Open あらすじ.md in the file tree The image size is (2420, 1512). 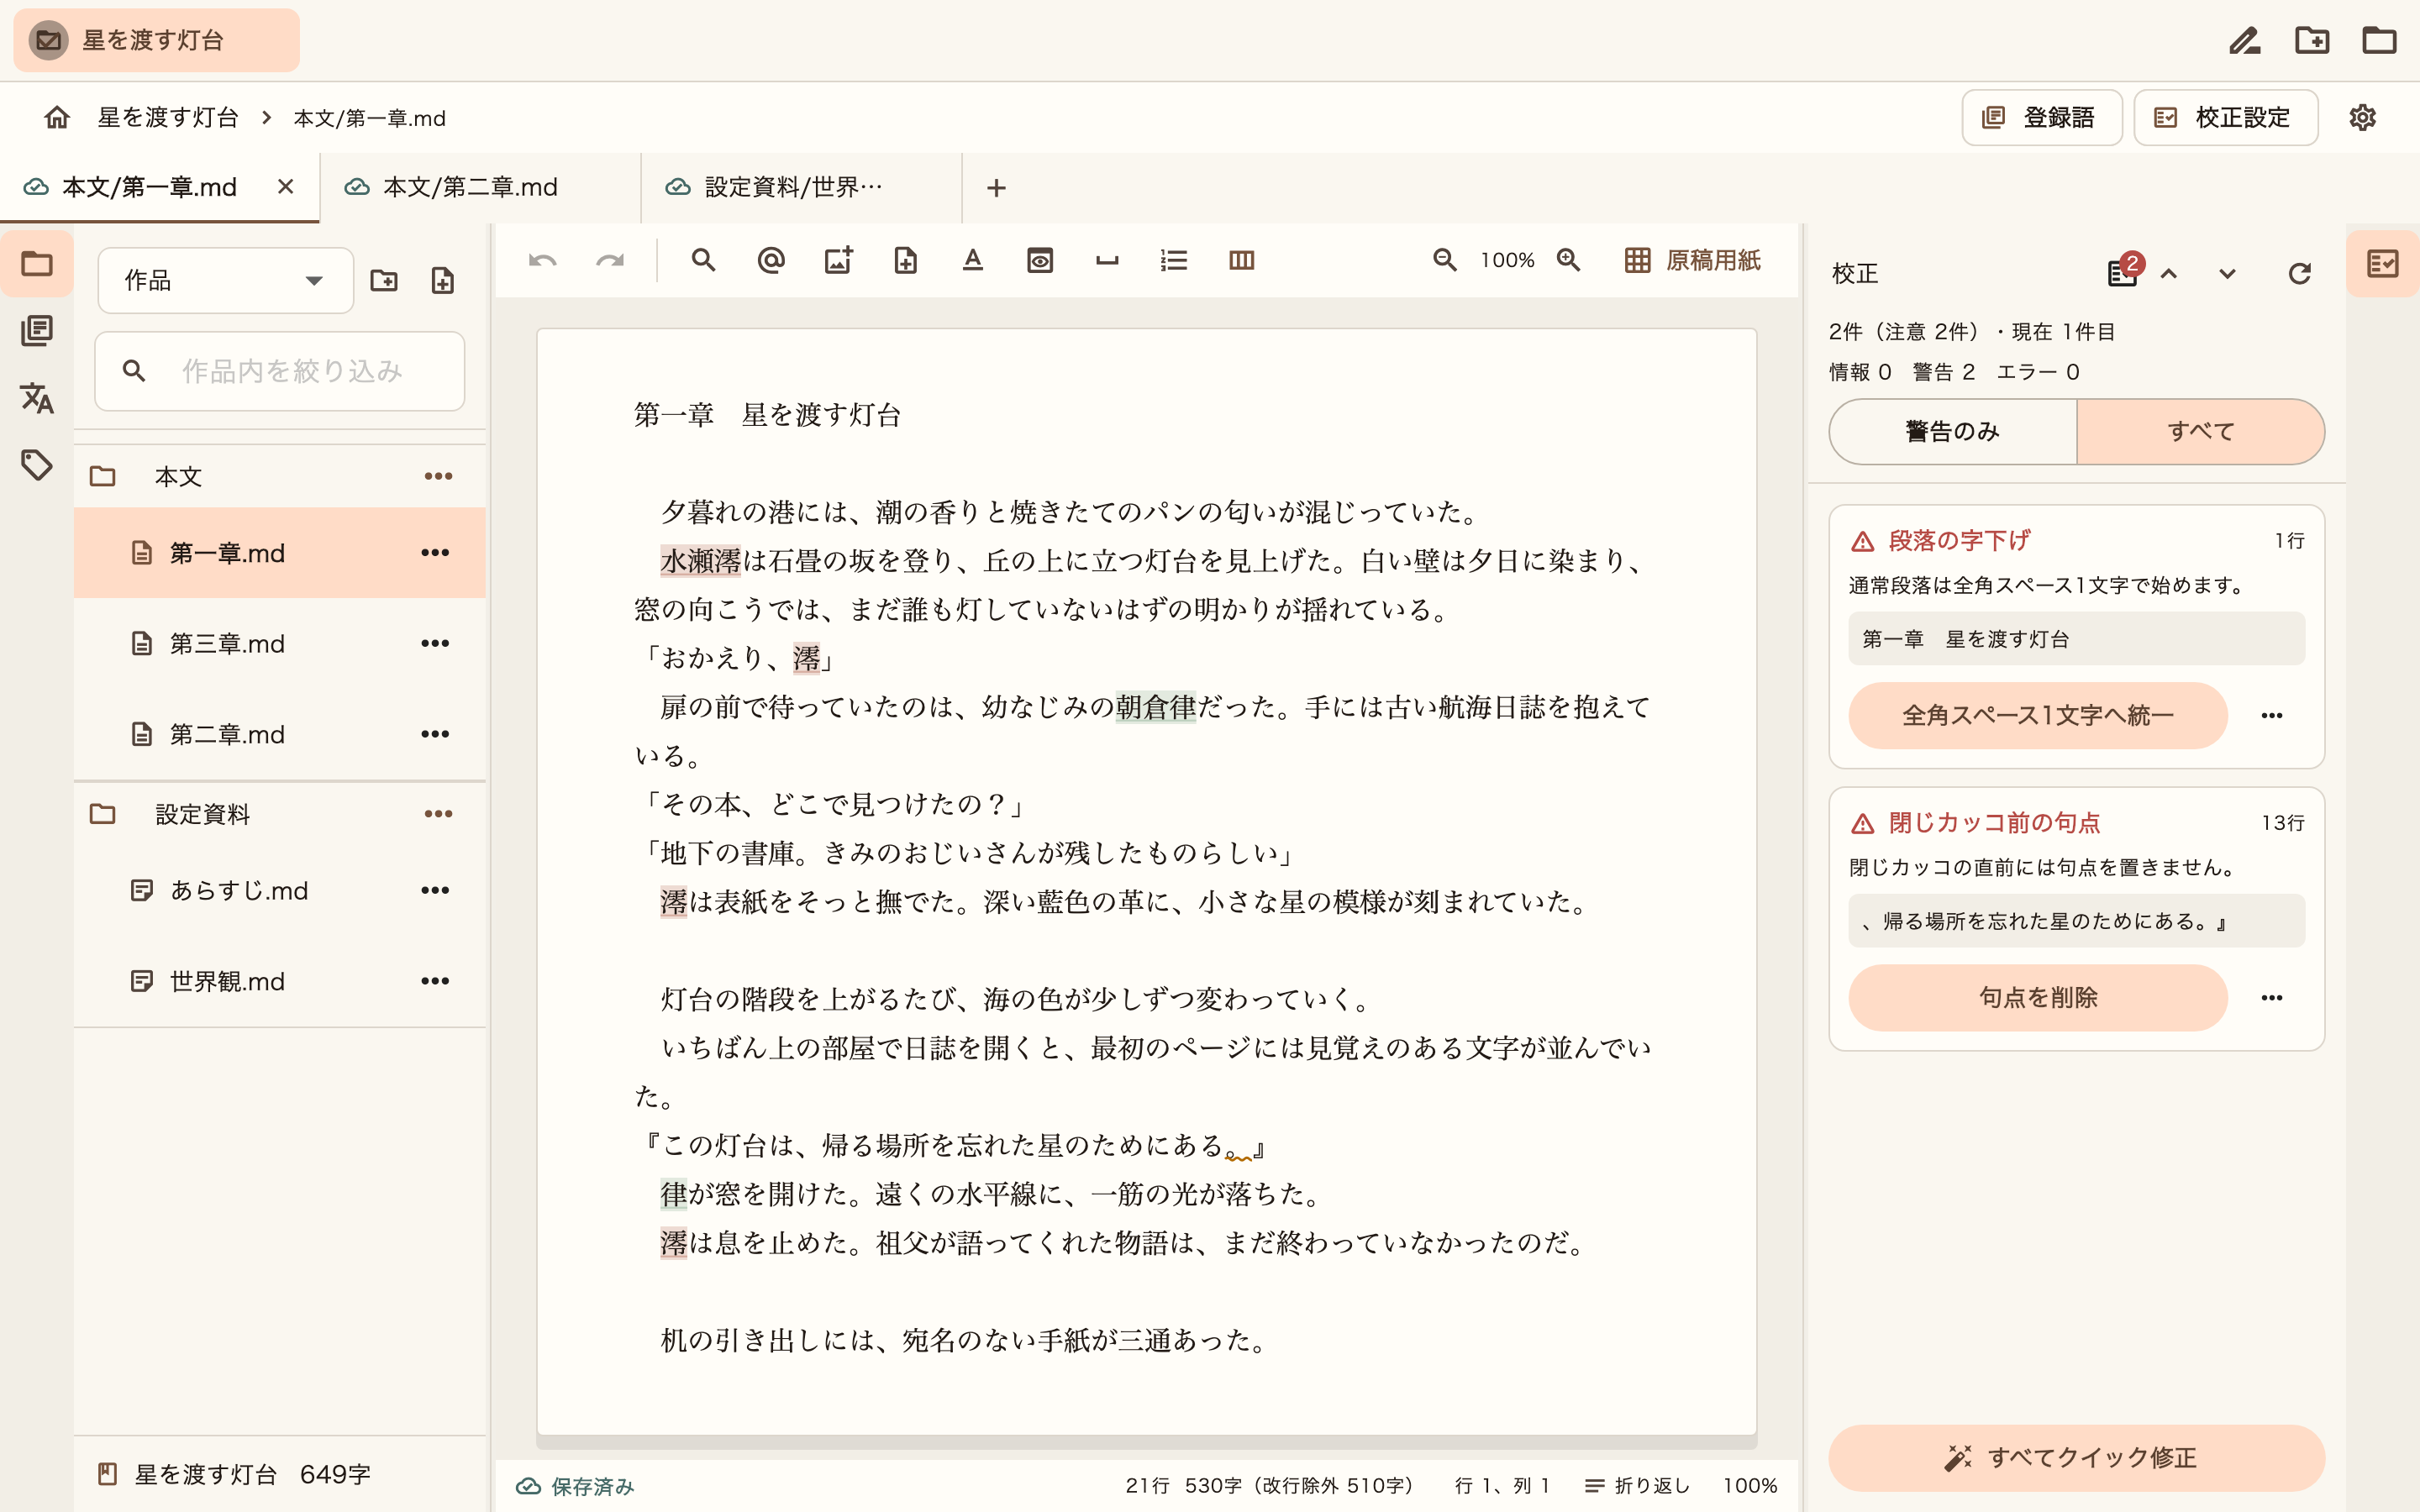tap(280, 891)
